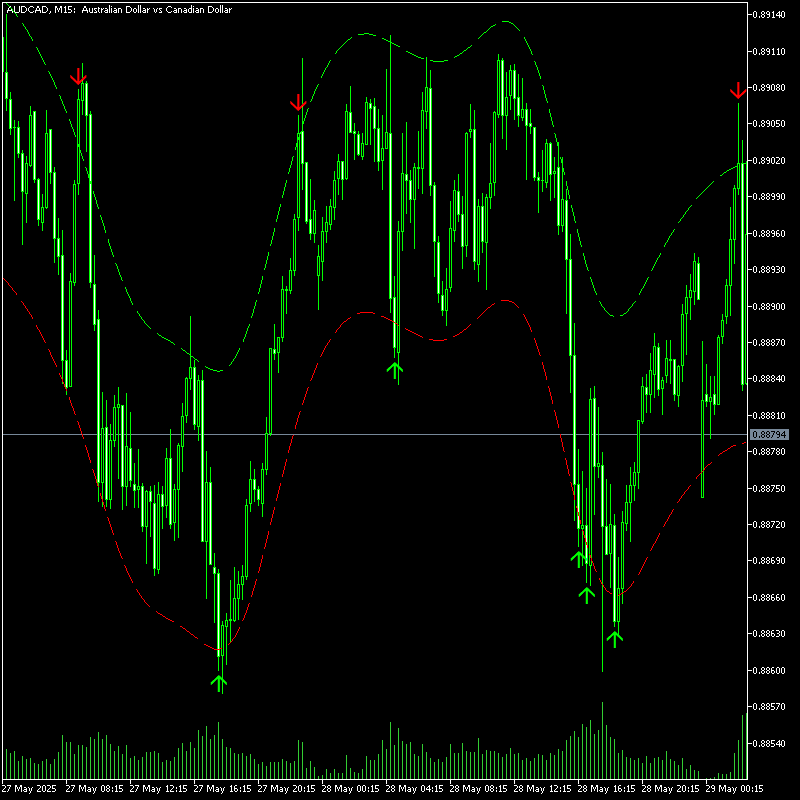The width and height of the screenshot is (800, 800).
Task: Select the 28 May 00:15 time label
Action: pyautogui.click(x=350, y=788)
